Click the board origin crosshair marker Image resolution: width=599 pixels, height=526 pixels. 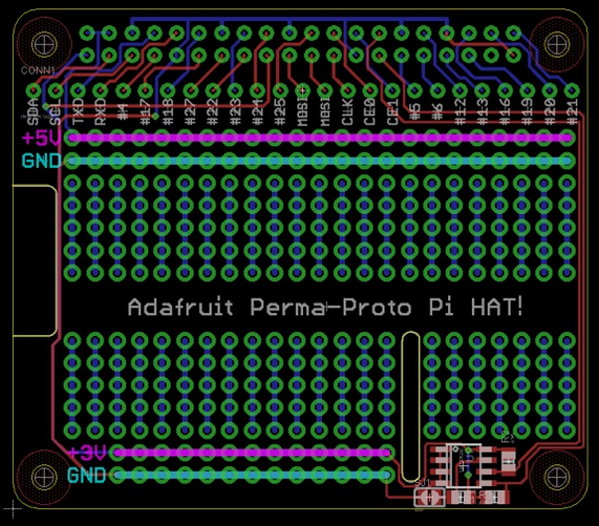[x=13, y=508]
